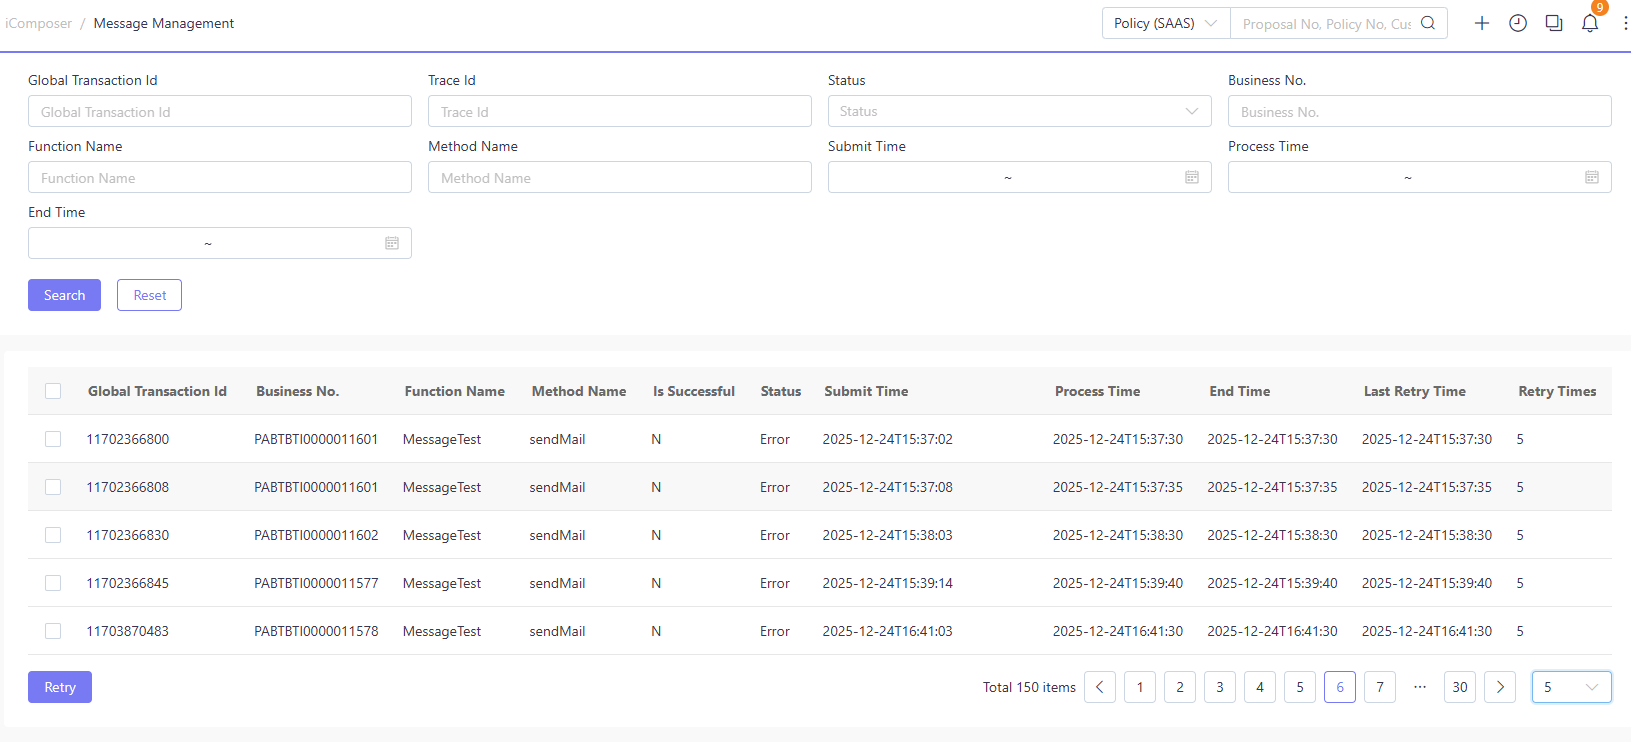Open the history clock icon

click(x=1518, y=23)
